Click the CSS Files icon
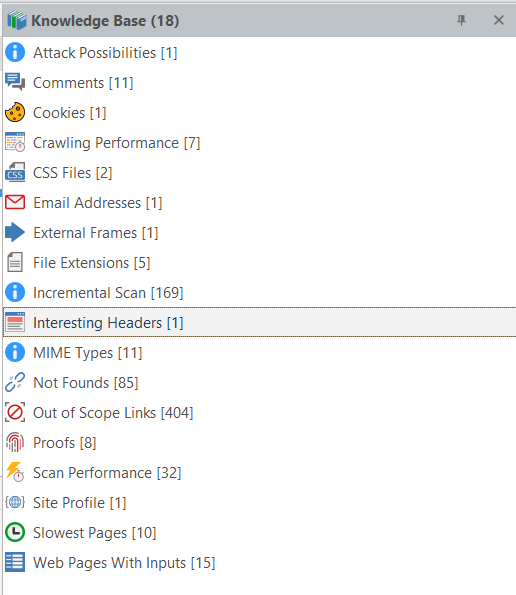Screen dimensions: 516x595 pos(15,172)
